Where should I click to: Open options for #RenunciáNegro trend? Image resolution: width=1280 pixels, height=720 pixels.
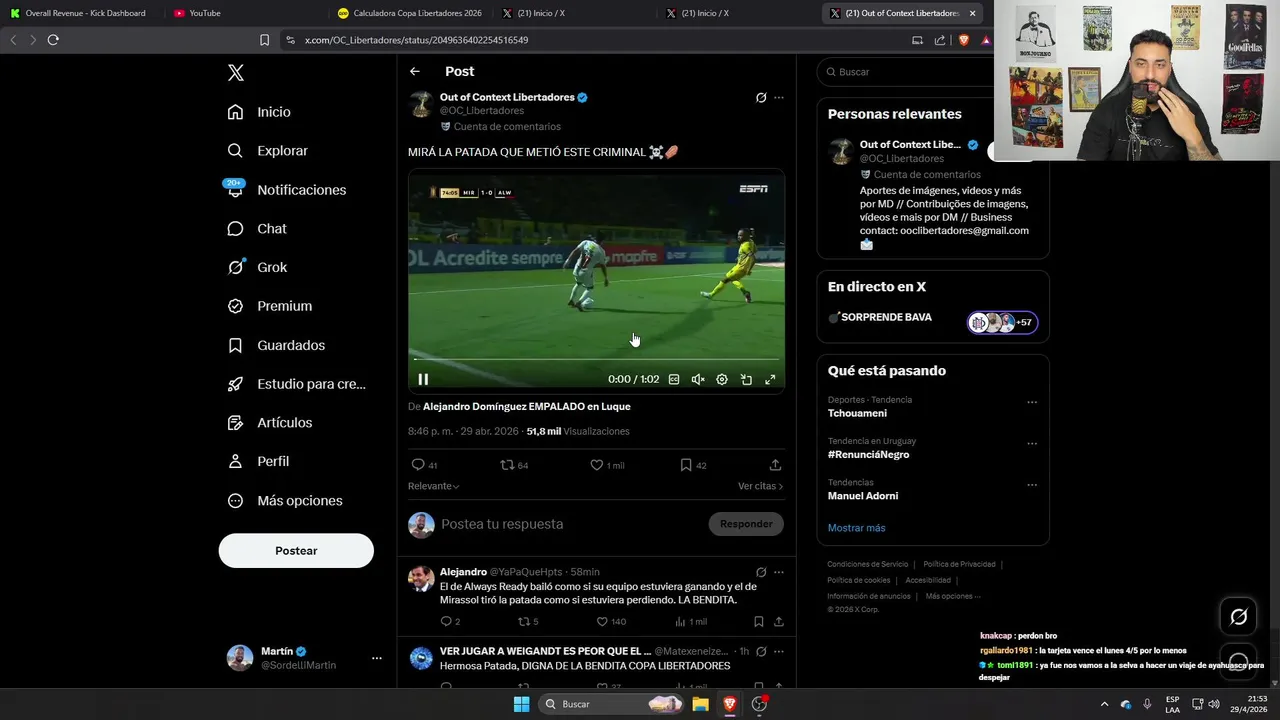(x=1032, y=444)
